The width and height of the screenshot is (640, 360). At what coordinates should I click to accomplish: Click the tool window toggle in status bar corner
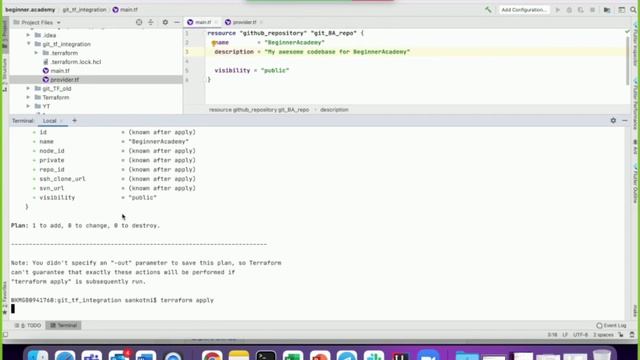click(x=5, y=335)
